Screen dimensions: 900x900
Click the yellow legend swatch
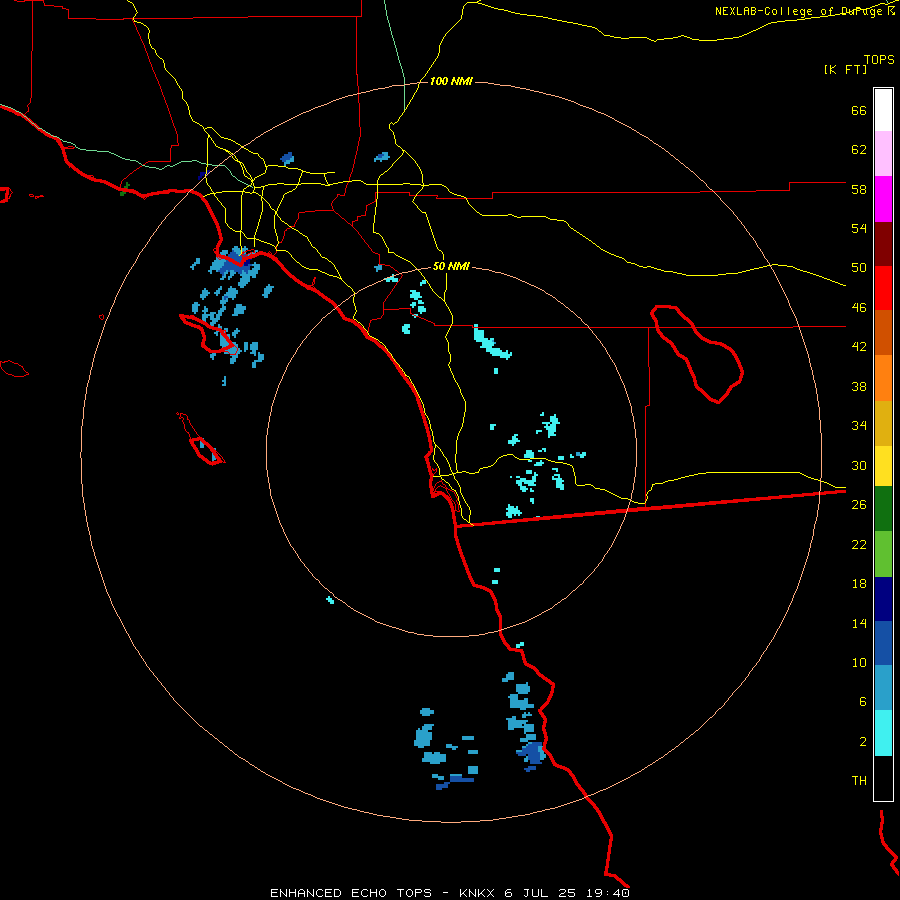pyautogui.click(x=883, y=466)
